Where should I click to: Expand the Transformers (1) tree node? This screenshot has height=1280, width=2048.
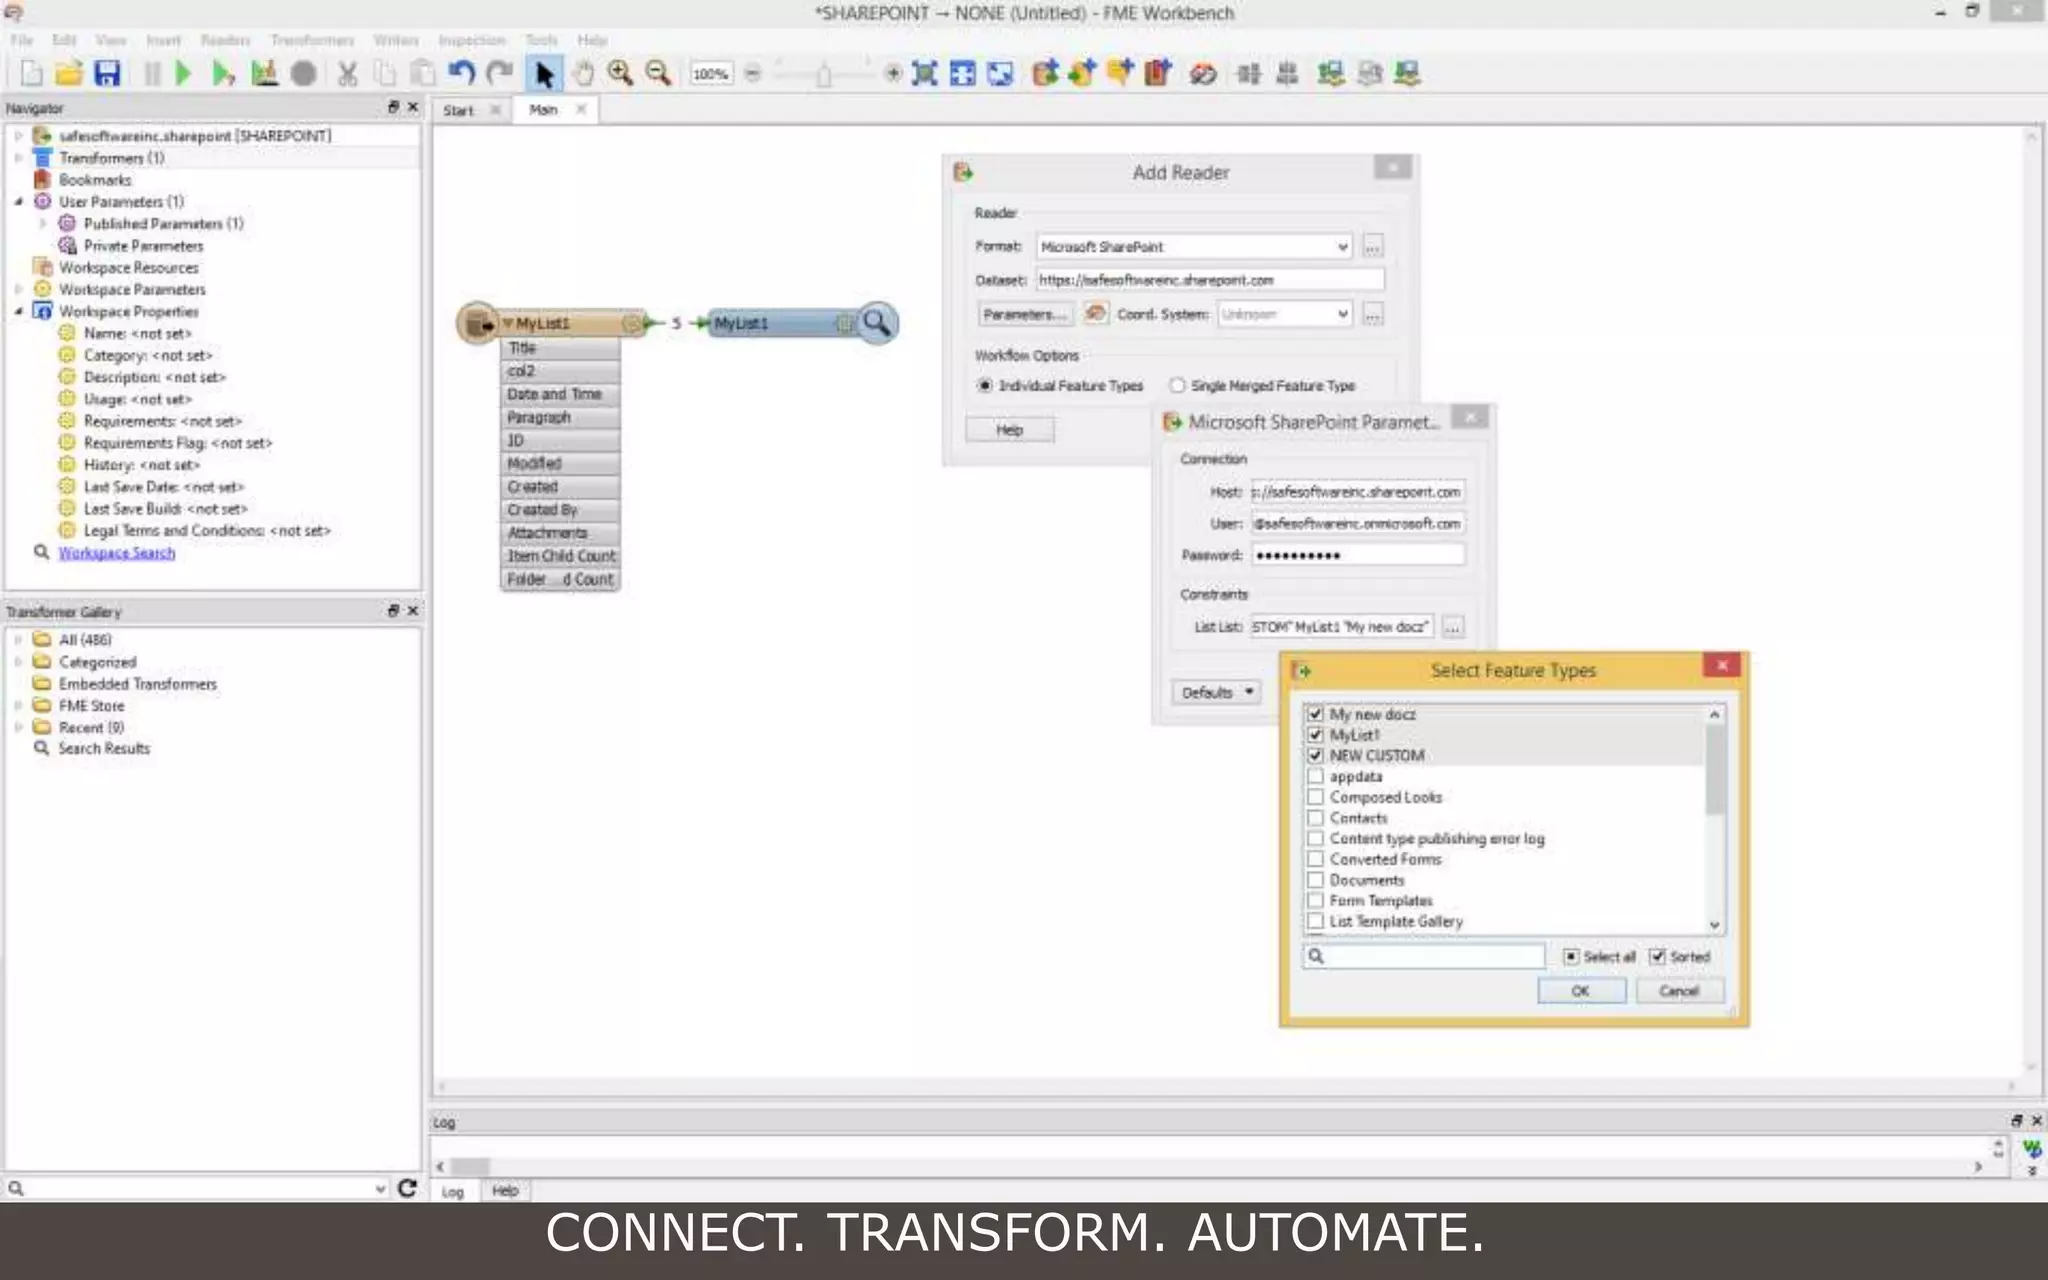(18, 158)
